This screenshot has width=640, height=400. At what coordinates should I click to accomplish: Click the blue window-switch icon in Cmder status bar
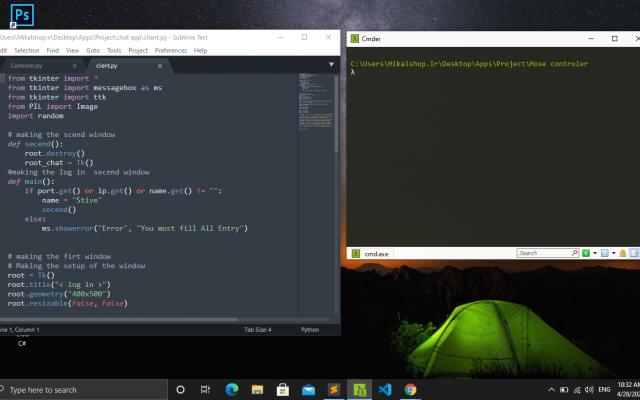pyautogui.click(x=604, y=253)
